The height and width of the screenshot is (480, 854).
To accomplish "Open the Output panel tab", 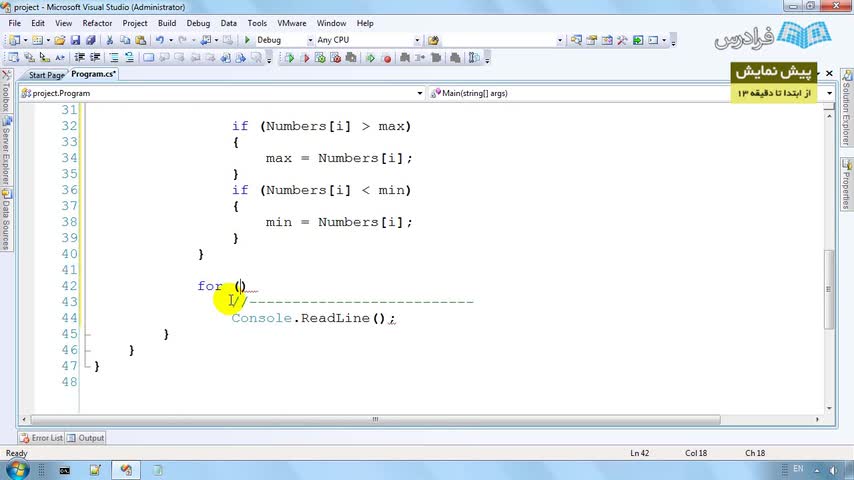I will (86, 438).
